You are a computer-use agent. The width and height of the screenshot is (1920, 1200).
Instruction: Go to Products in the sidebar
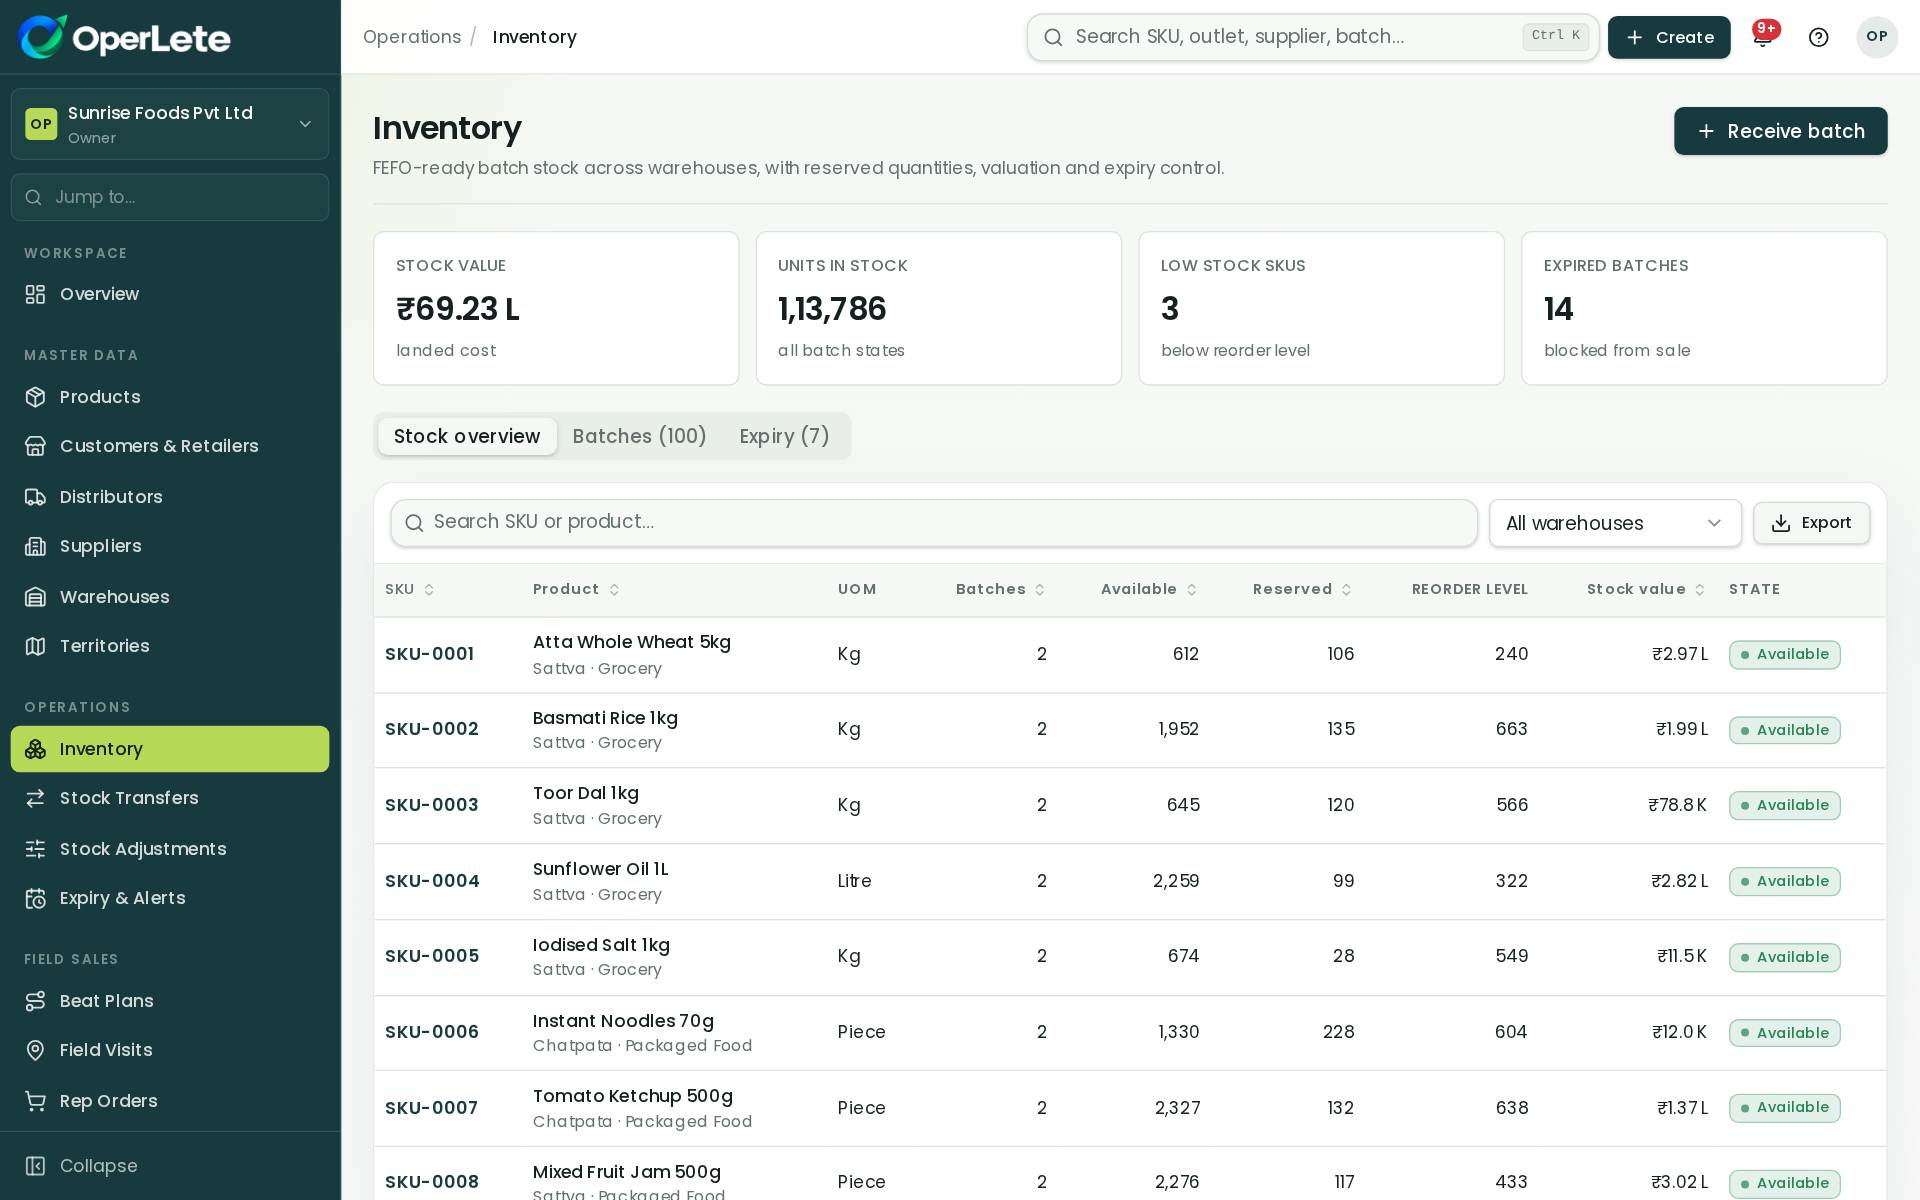point(170,397)
